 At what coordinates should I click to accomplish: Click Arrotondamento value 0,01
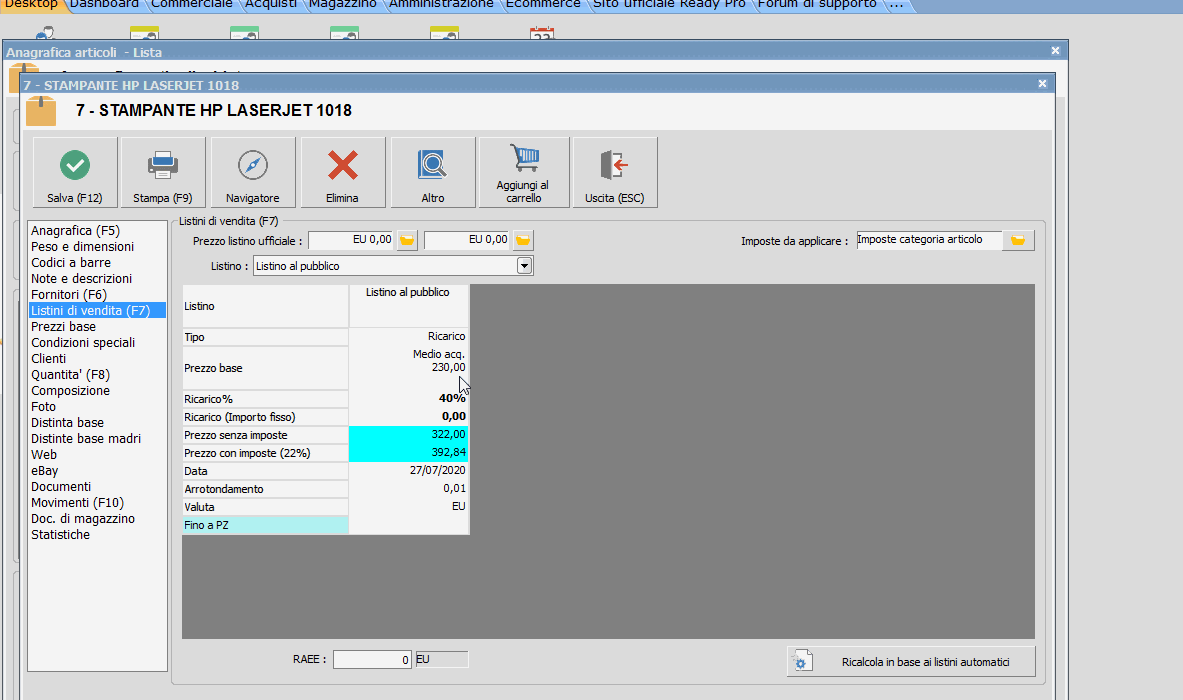point(408,489)
